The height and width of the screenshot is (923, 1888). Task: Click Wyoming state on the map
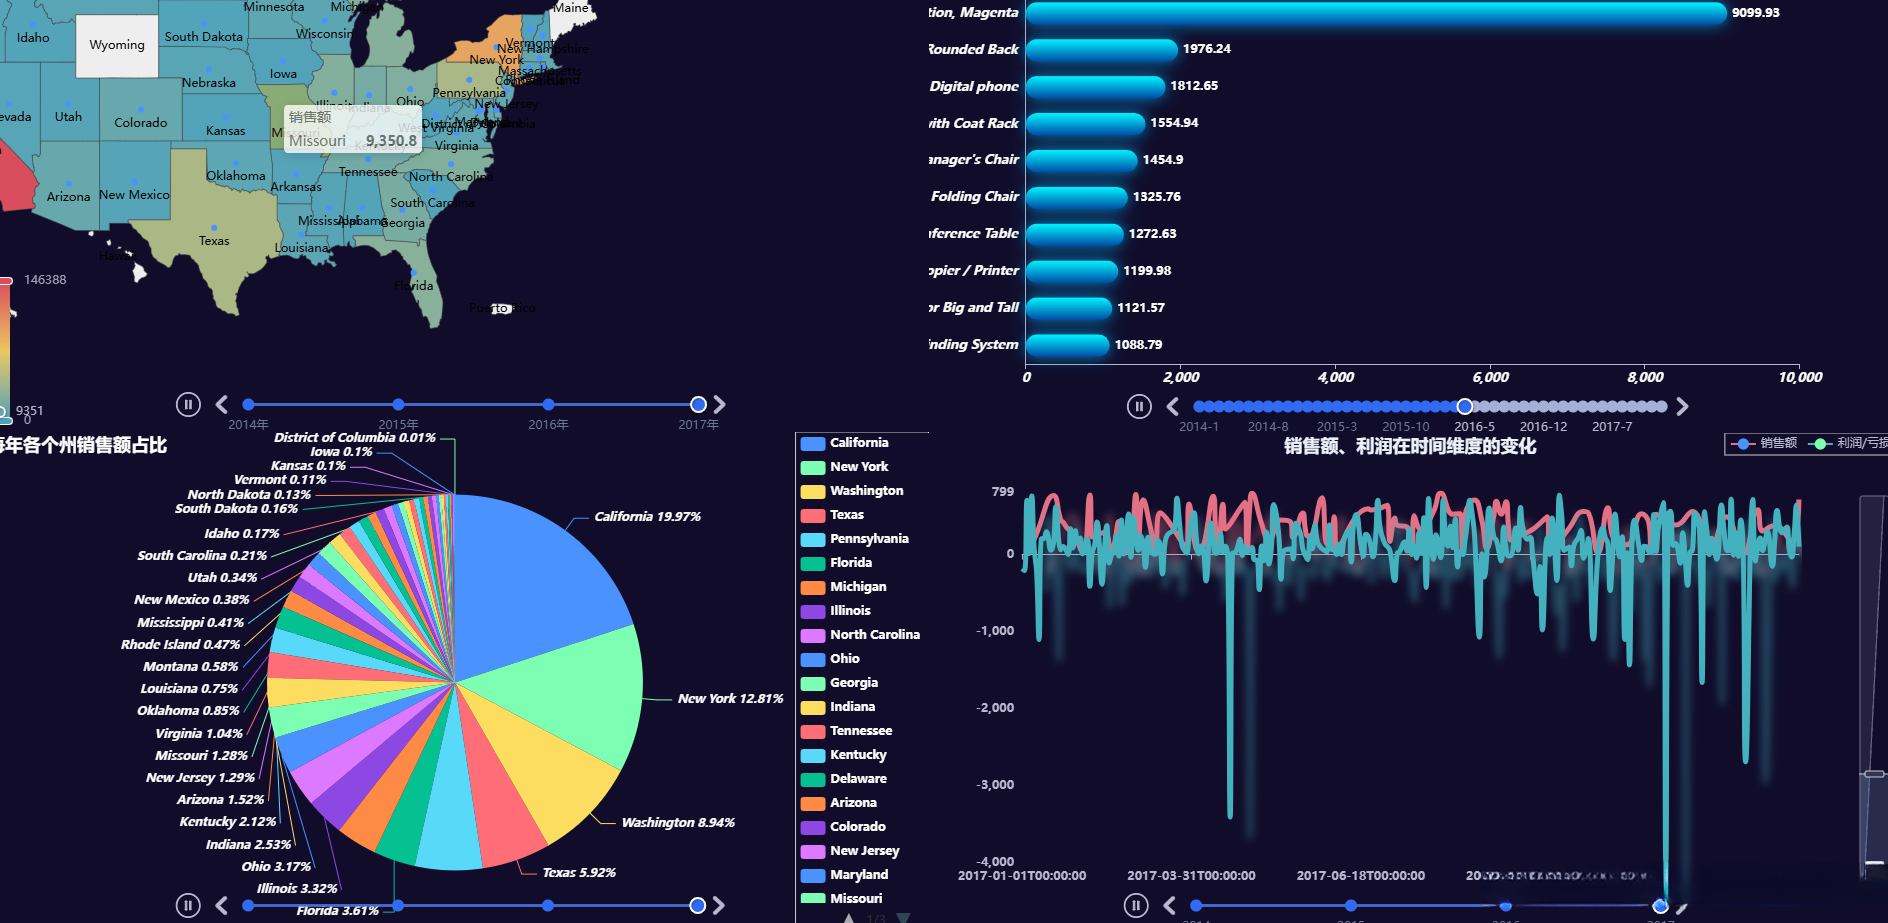117,46
